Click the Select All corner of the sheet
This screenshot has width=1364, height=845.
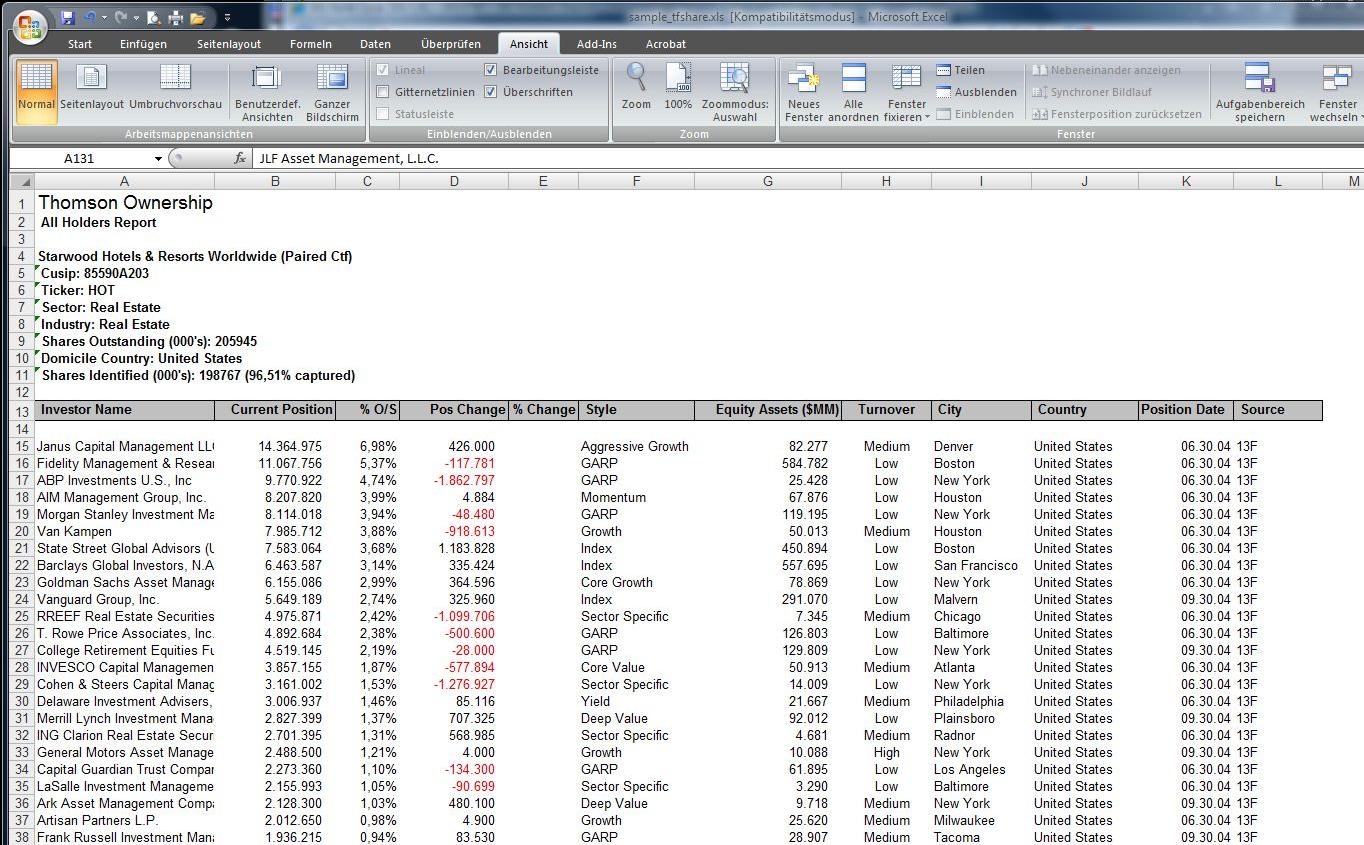click(x=22, y=181)
